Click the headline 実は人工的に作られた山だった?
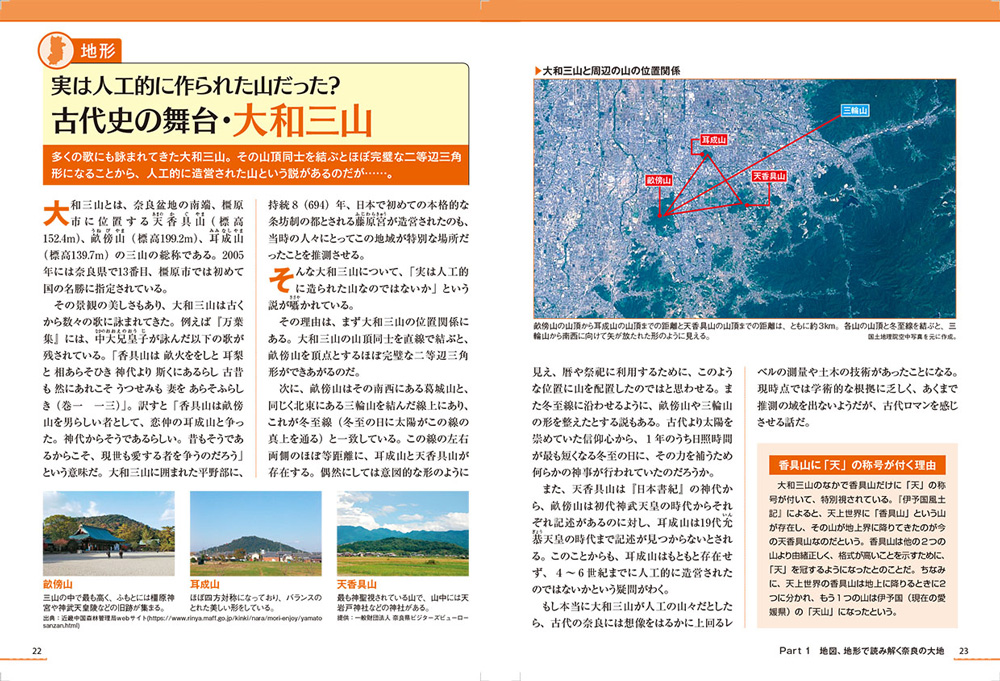1000x681 pixels. pos(195,85)
